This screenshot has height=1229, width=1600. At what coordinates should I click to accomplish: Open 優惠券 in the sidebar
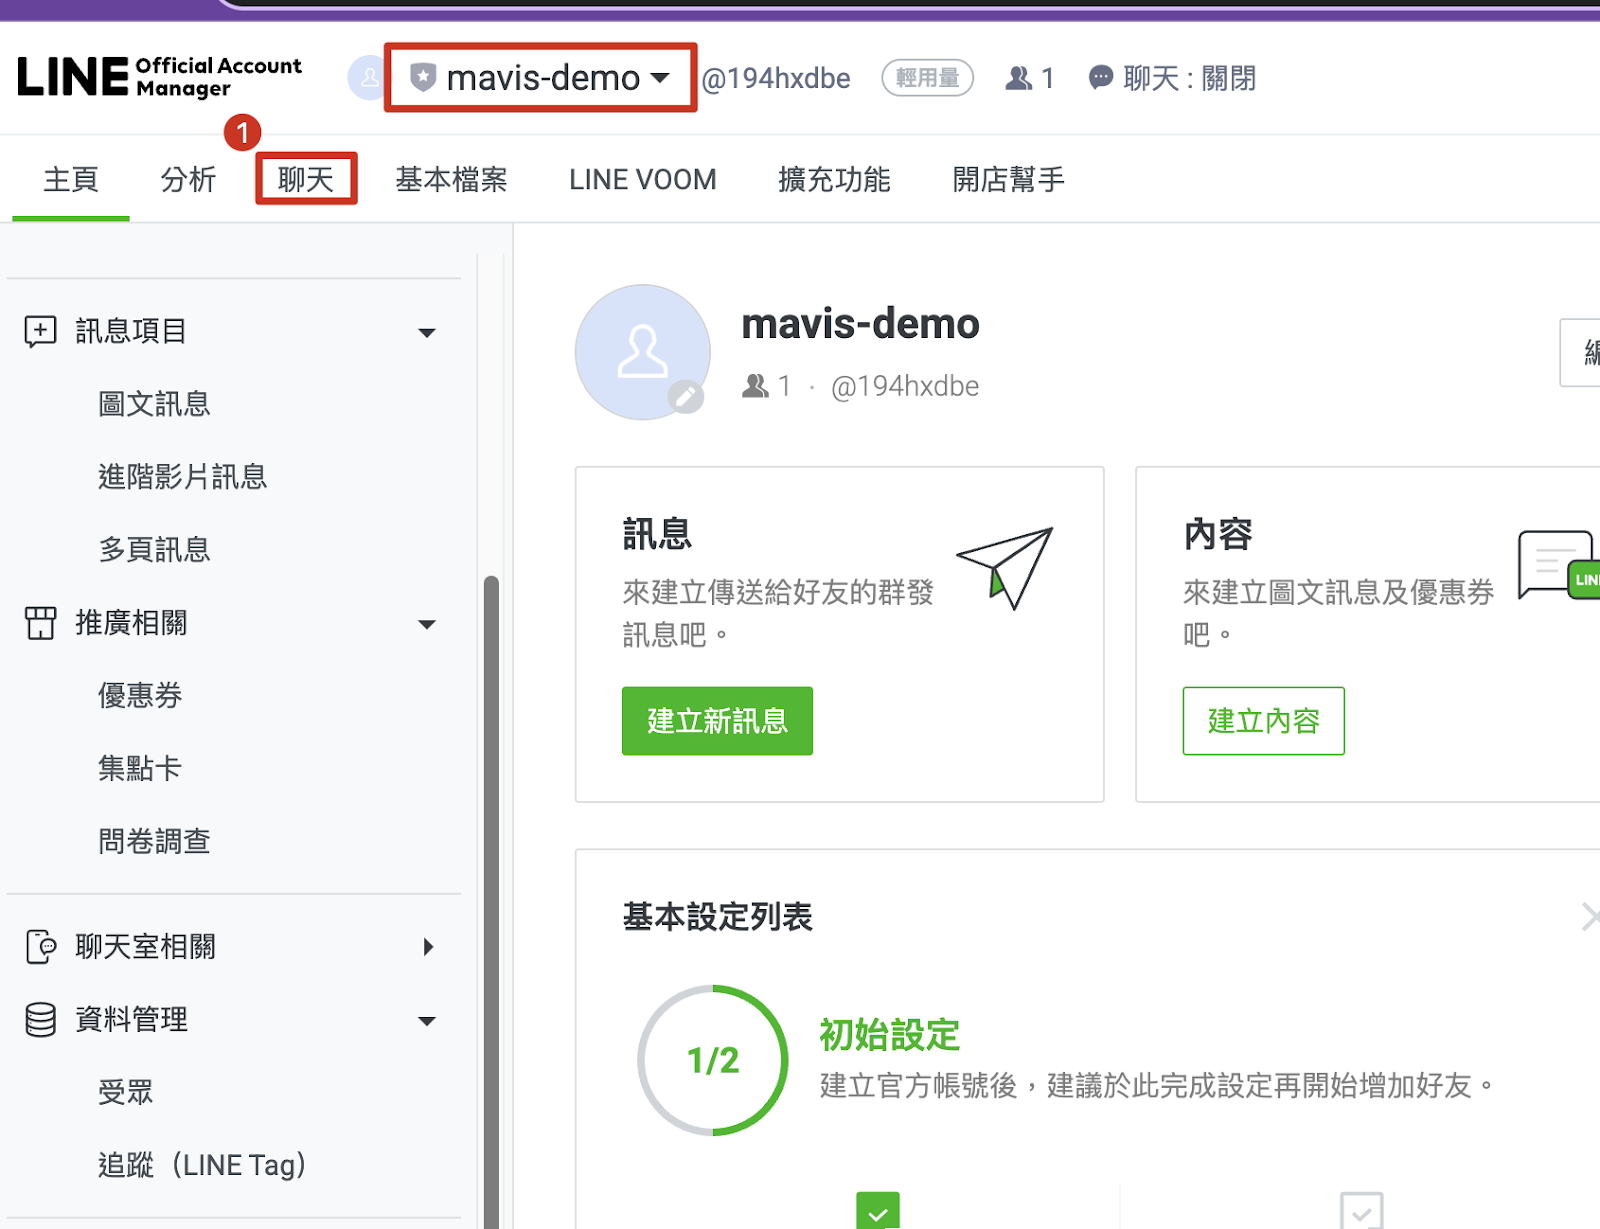(140, 696)
